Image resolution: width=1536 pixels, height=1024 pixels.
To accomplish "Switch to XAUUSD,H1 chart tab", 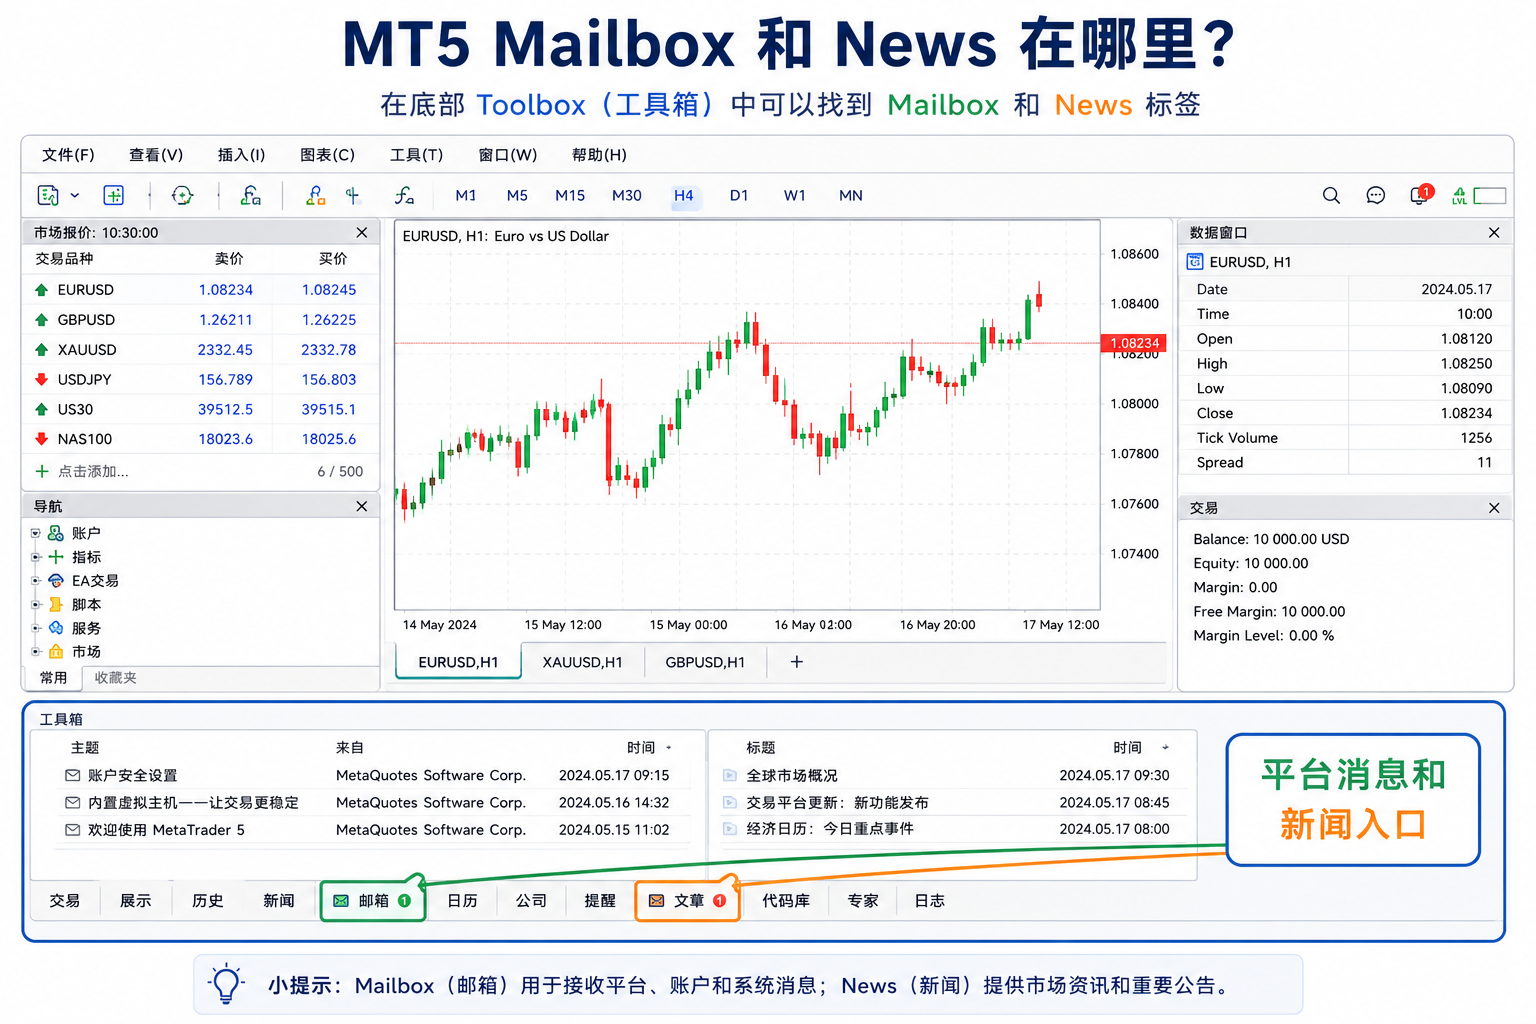I will [x=582, y=662].
